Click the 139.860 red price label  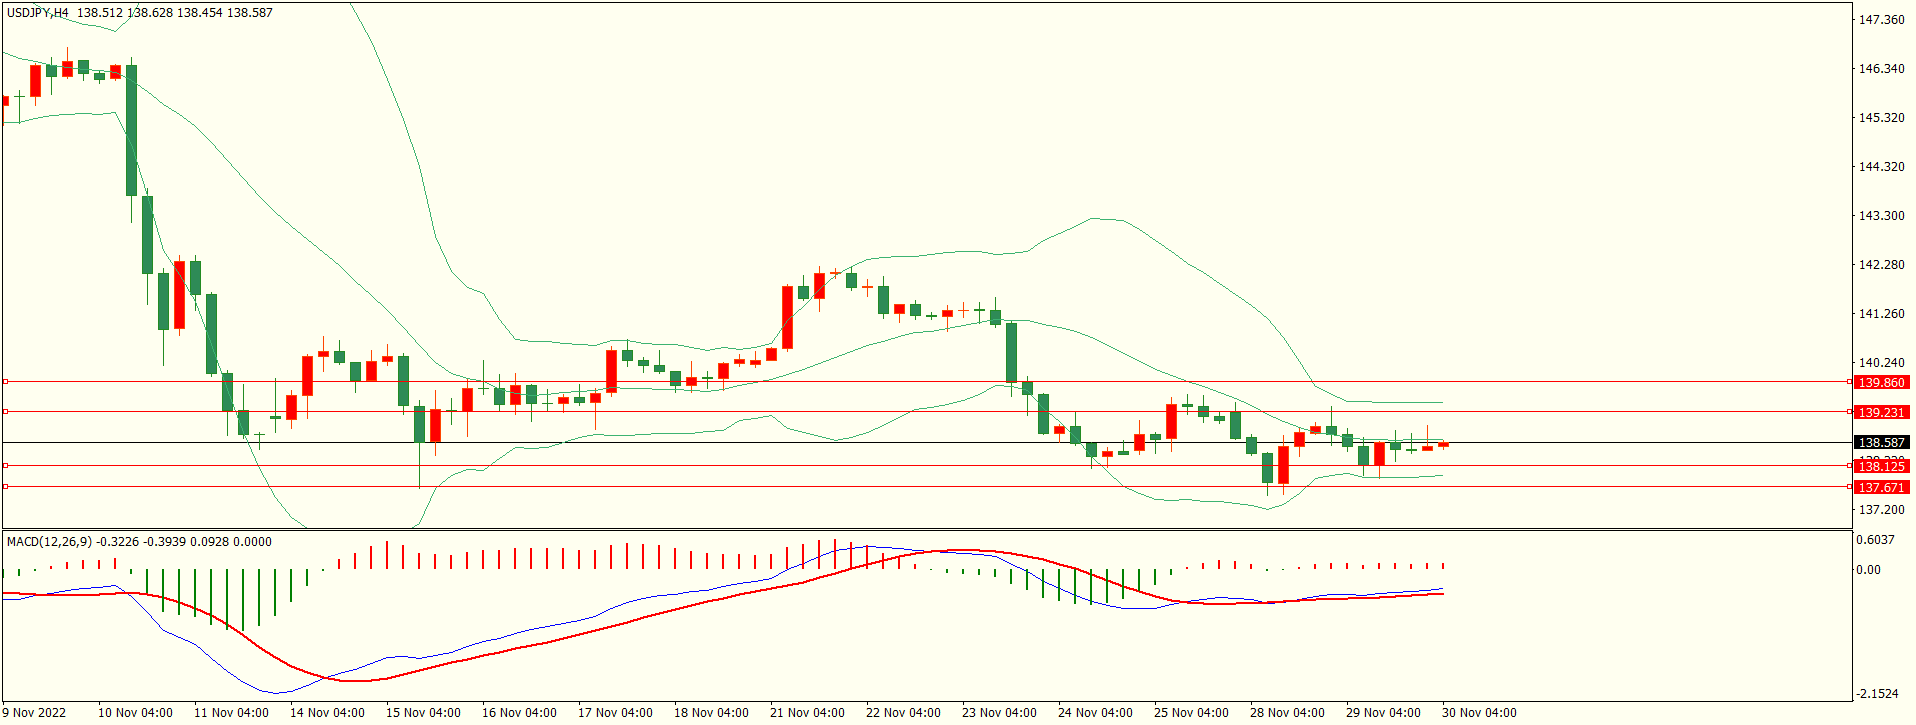[1881, 382]
